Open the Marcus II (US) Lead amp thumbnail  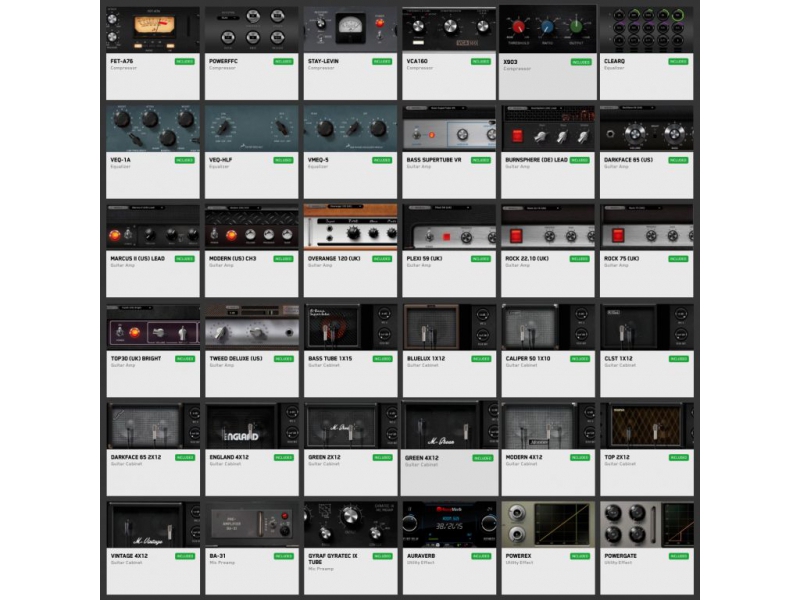pos(153,228)
